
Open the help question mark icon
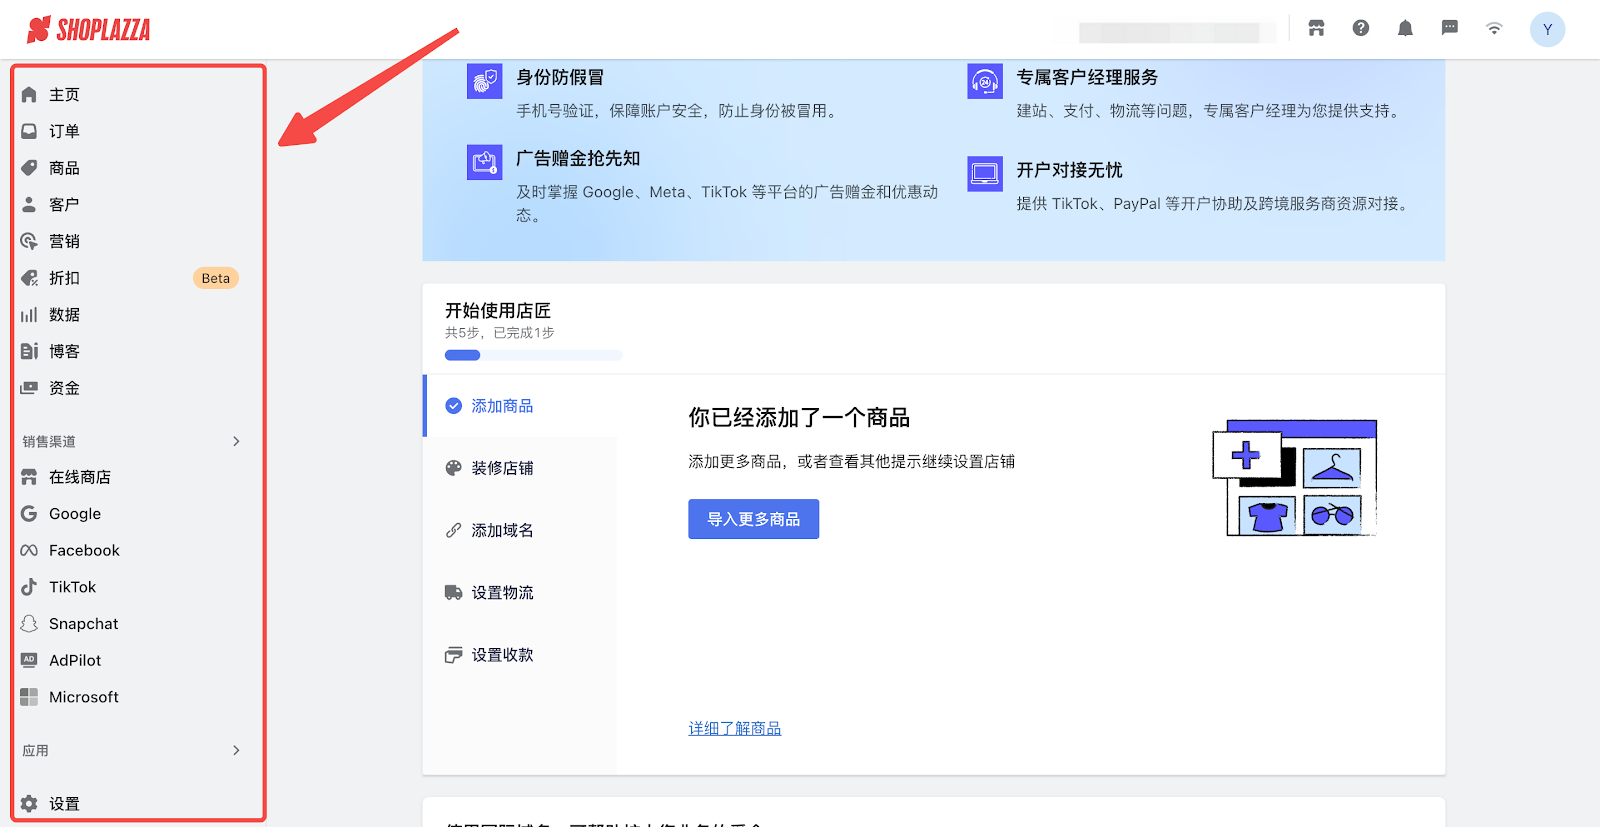click(1361, 28)
